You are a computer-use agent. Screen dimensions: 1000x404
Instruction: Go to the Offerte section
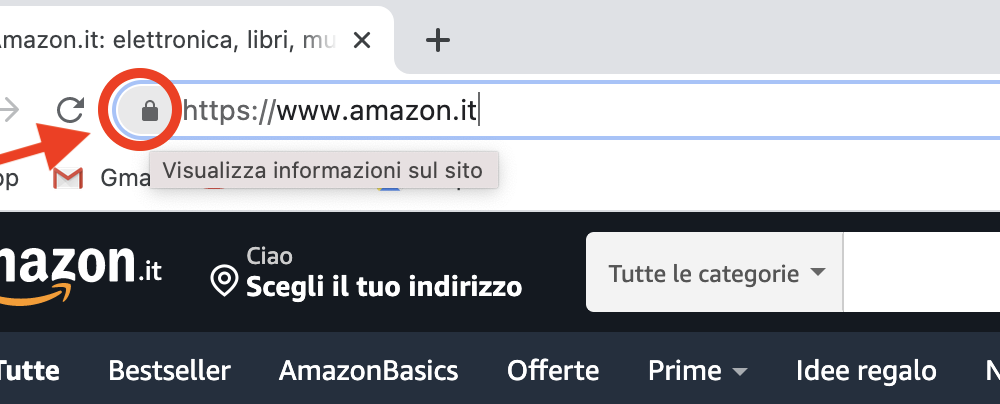tap(553, 370)
